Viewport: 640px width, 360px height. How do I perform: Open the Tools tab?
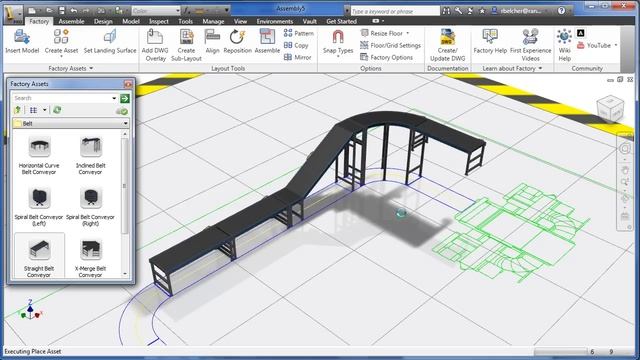(185, 21)
